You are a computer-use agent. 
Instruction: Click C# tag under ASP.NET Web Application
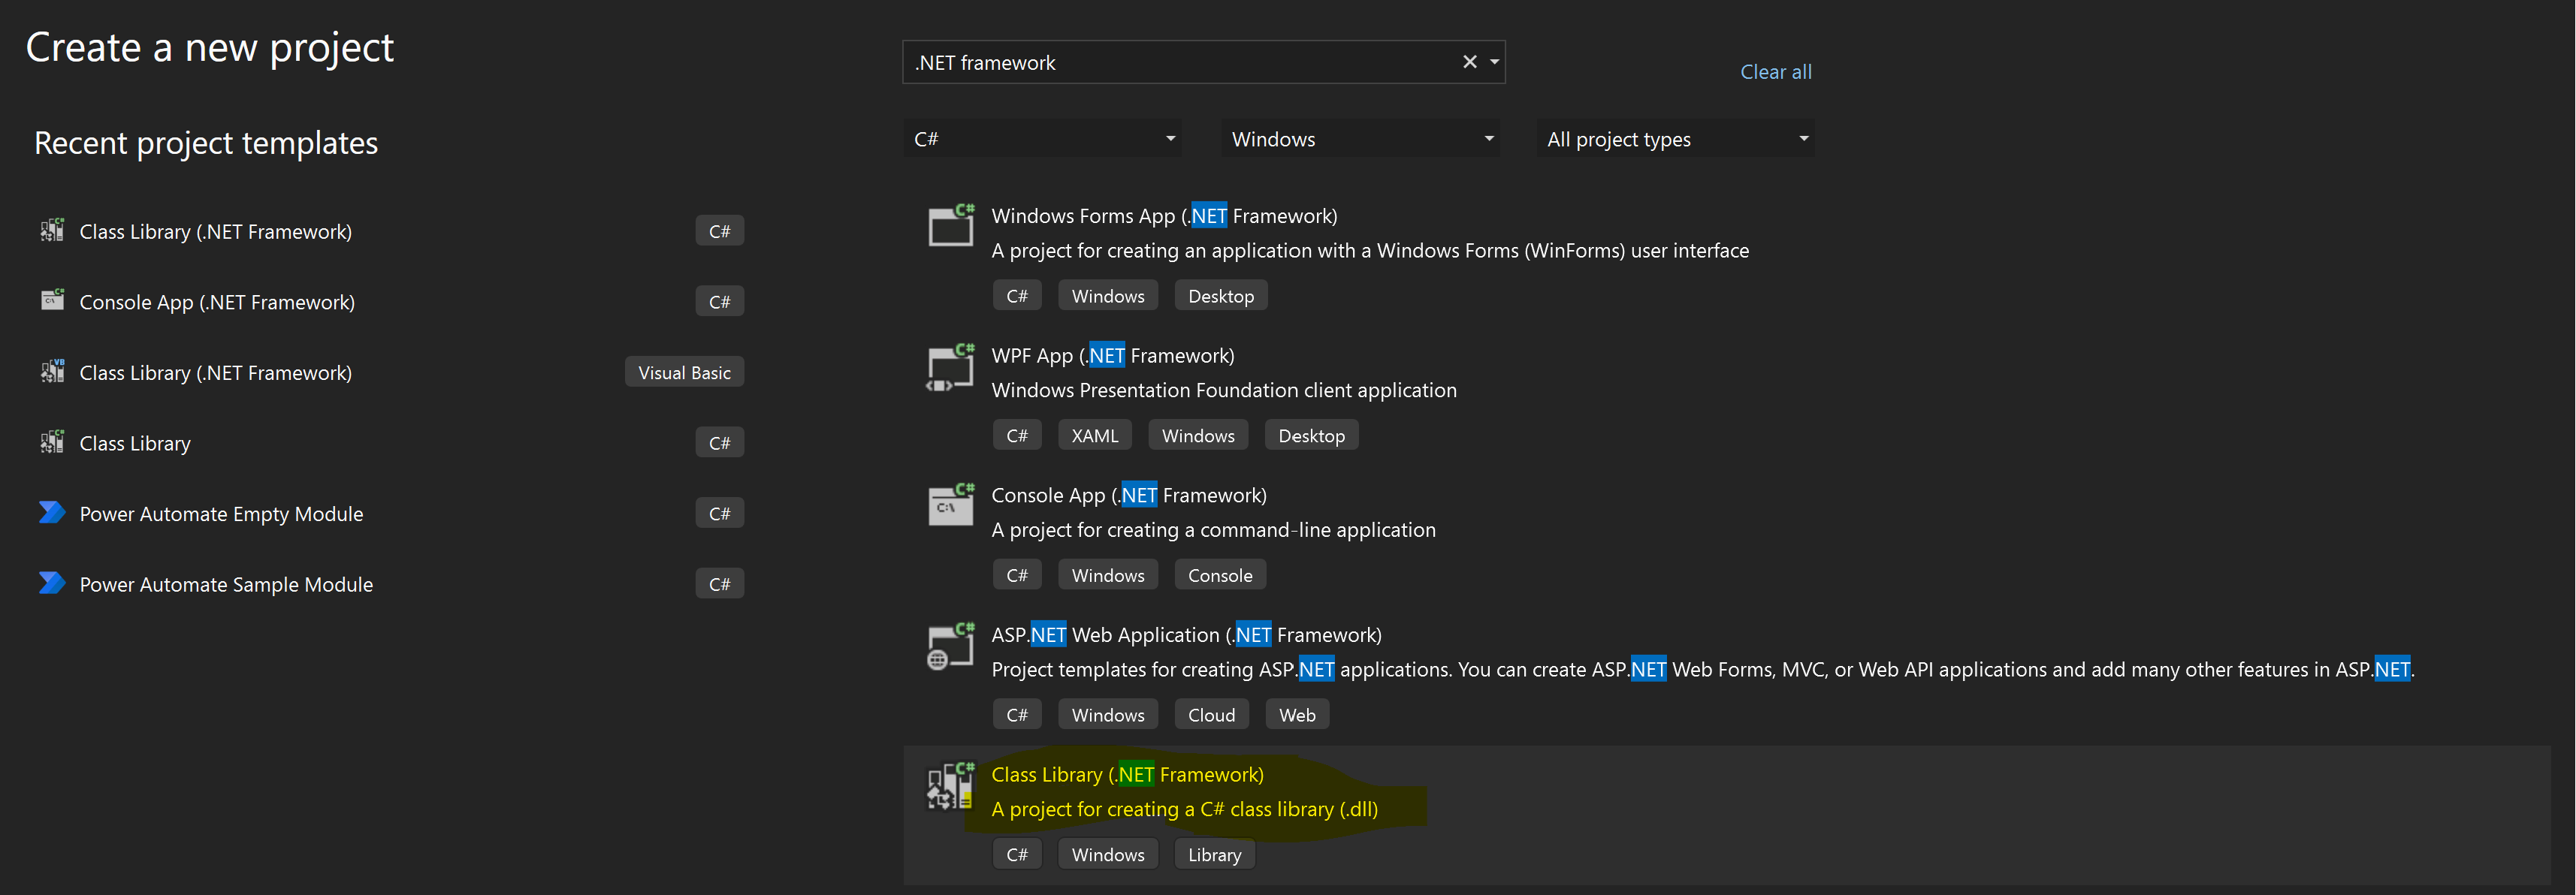[x=1017, y=715]
